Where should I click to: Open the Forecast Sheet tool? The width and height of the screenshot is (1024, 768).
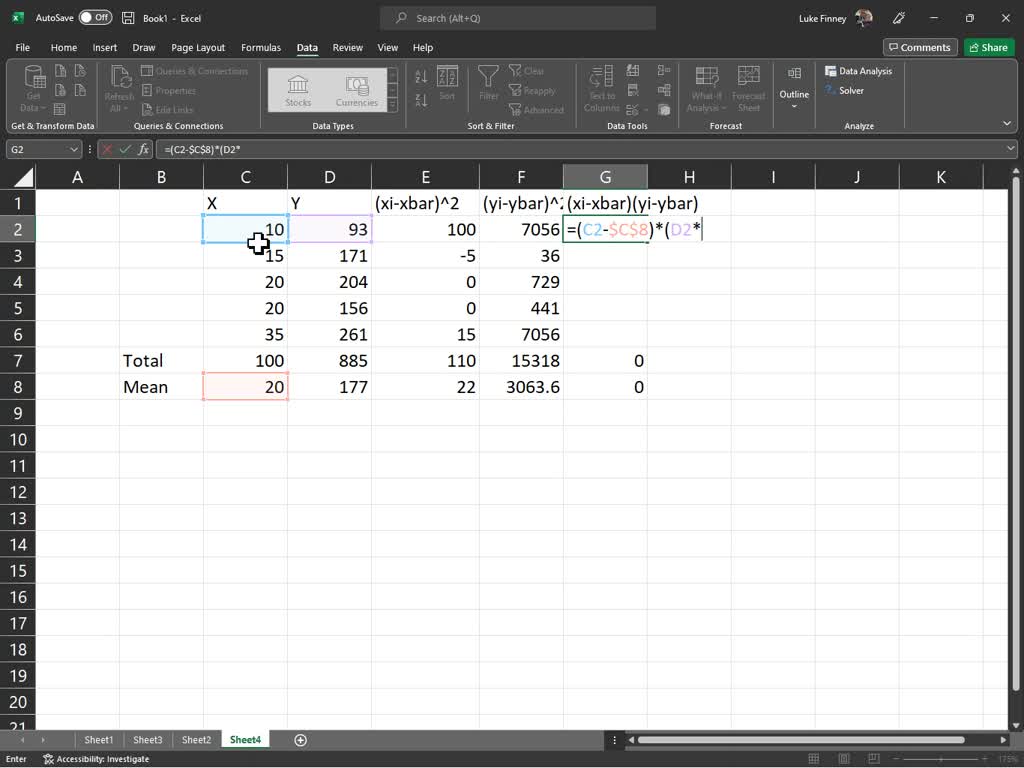point(749,88)
